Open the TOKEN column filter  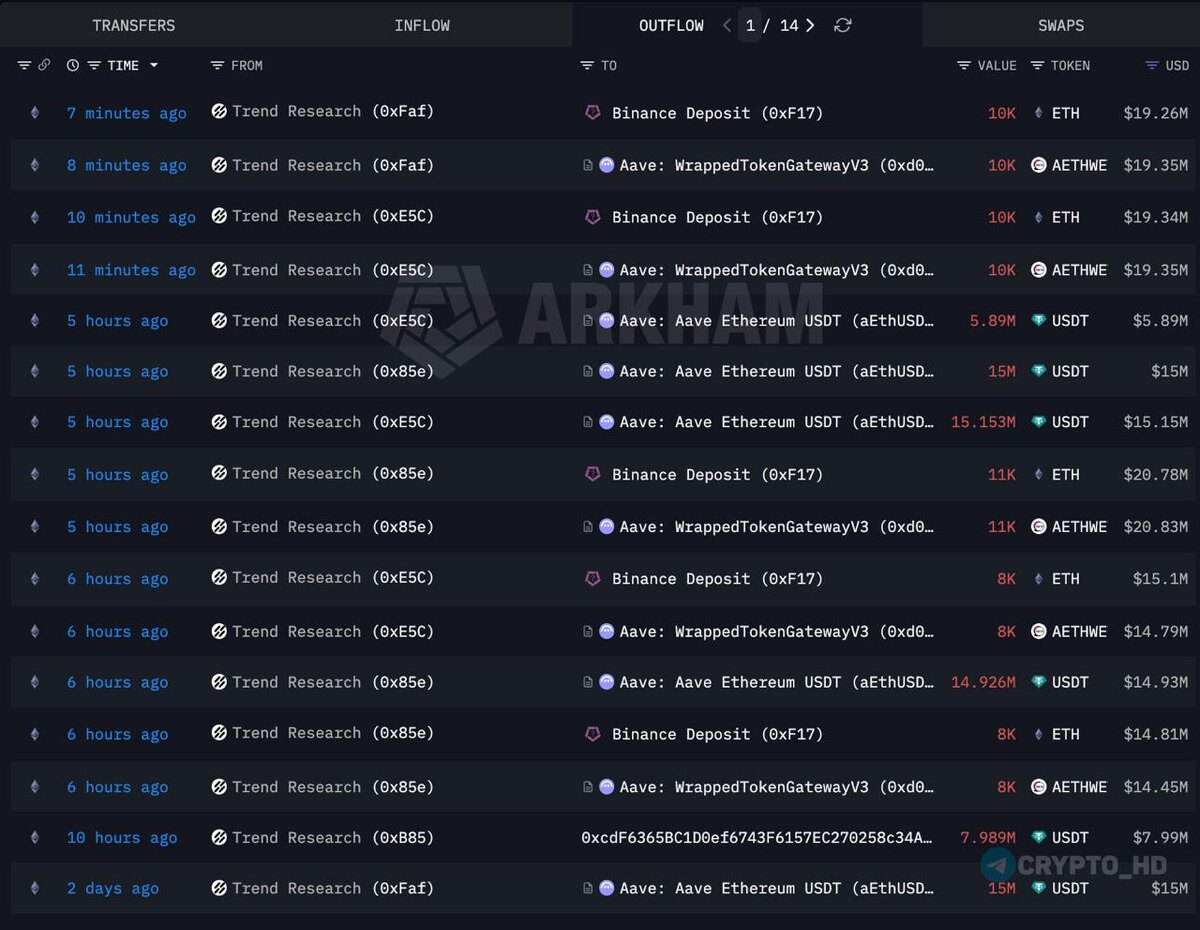1037,65
